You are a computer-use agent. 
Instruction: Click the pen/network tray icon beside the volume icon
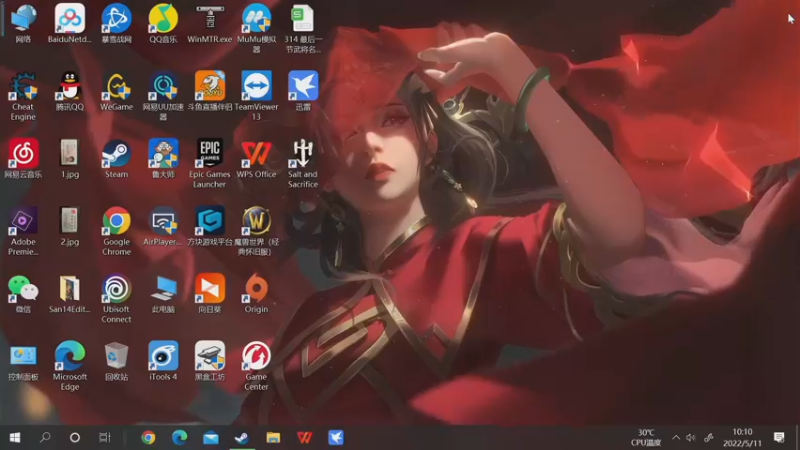(709, 438)
